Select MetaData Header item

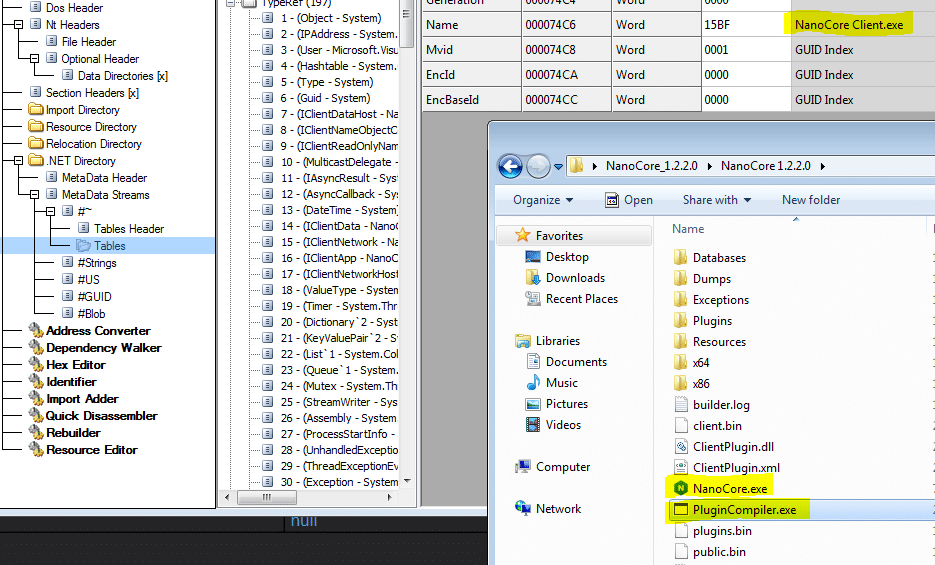(x=104, y=178)
